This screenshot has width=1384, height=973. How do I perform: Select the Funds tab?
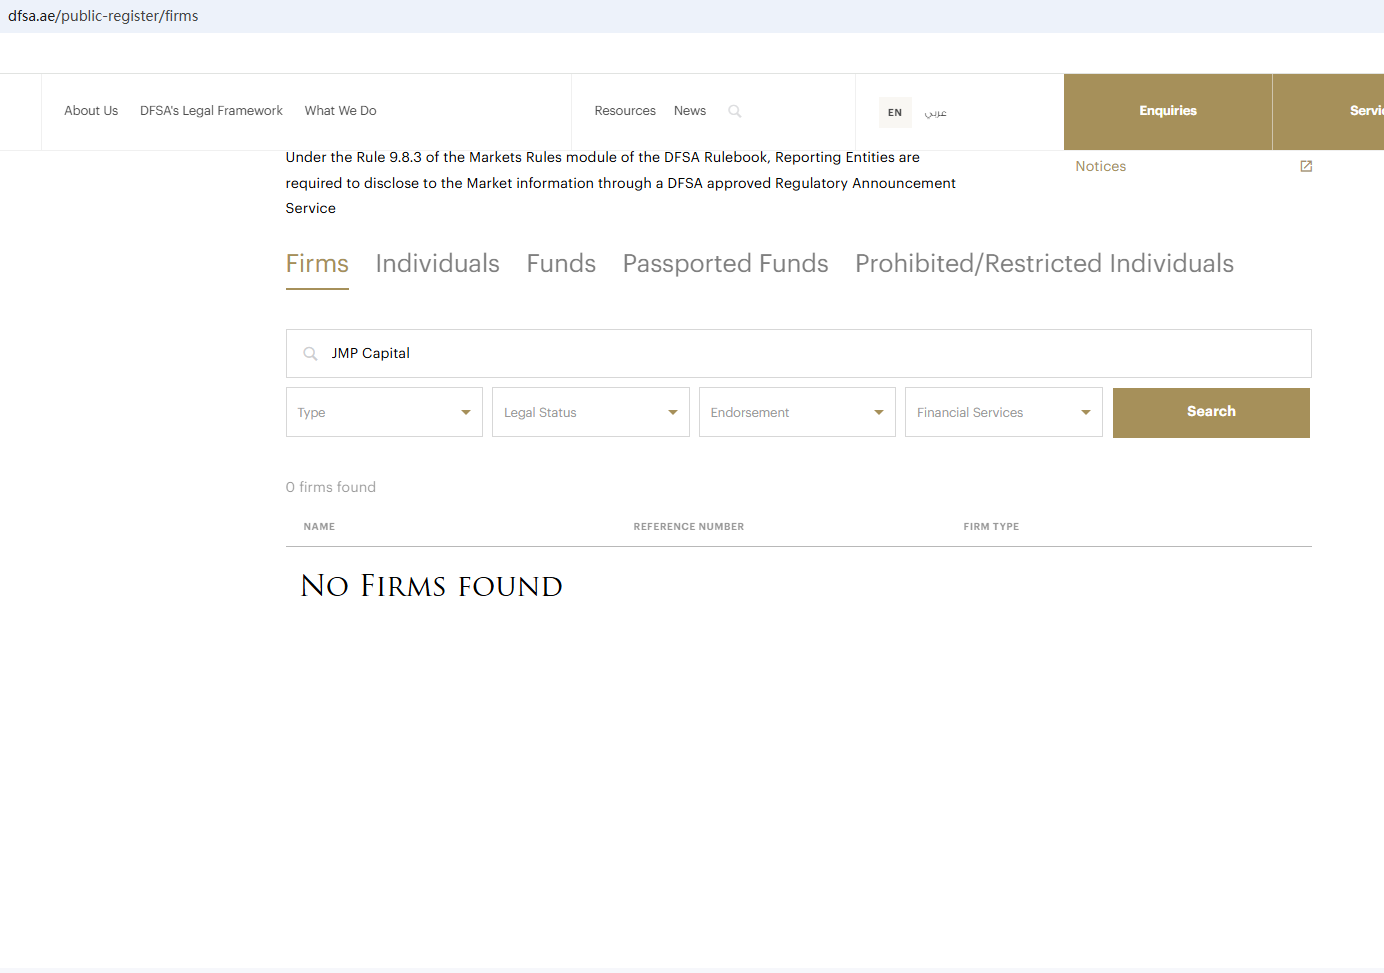click(x=561, y=264)
